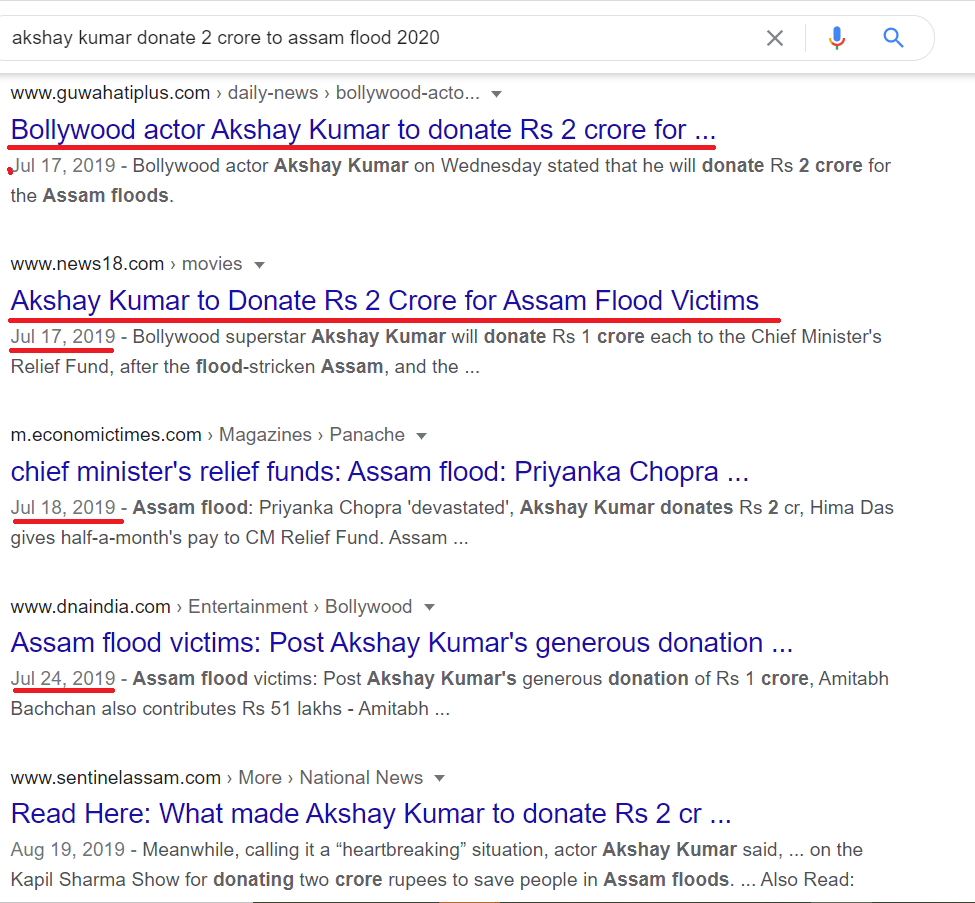Click the www.news18.com movies breadcrumb
The width and height of the screenshot is (975, 903).
(x=126, y=264)
